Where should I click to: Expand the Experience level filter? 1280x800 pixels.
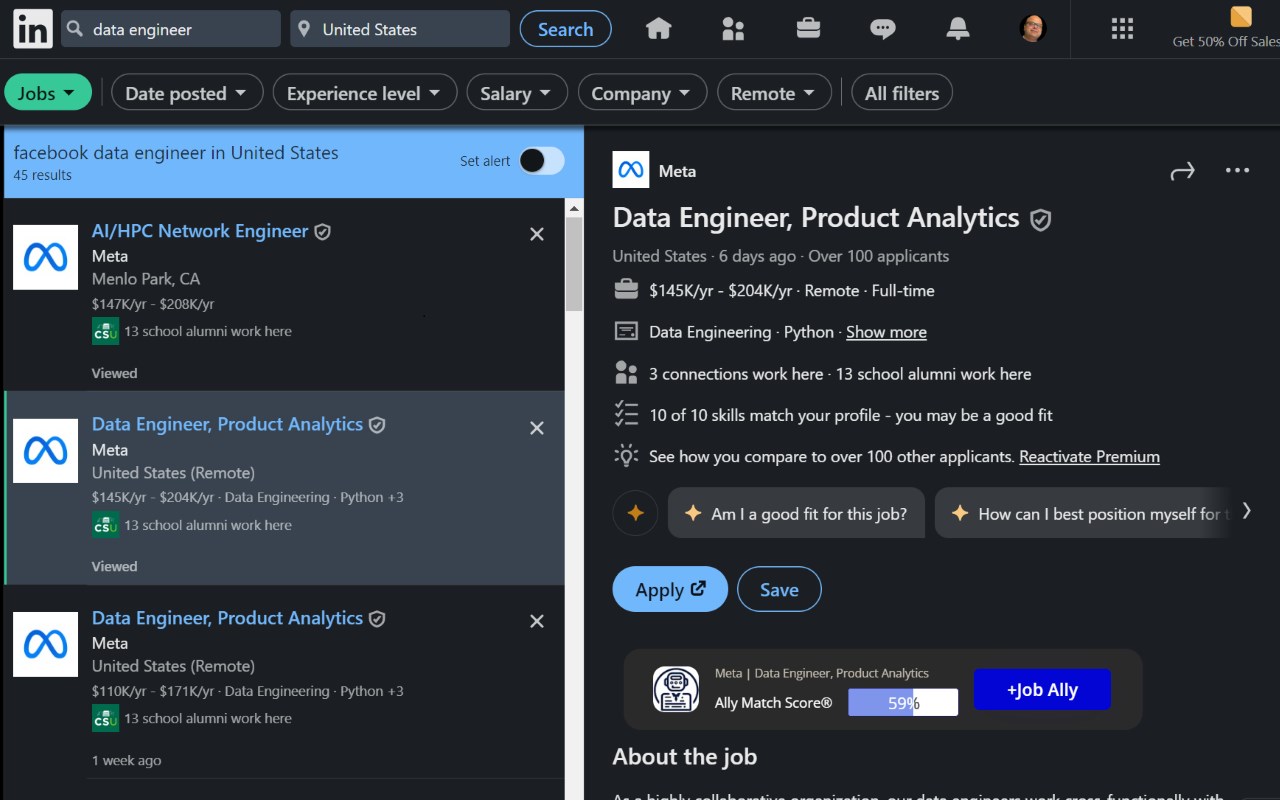tap(365, 93)
